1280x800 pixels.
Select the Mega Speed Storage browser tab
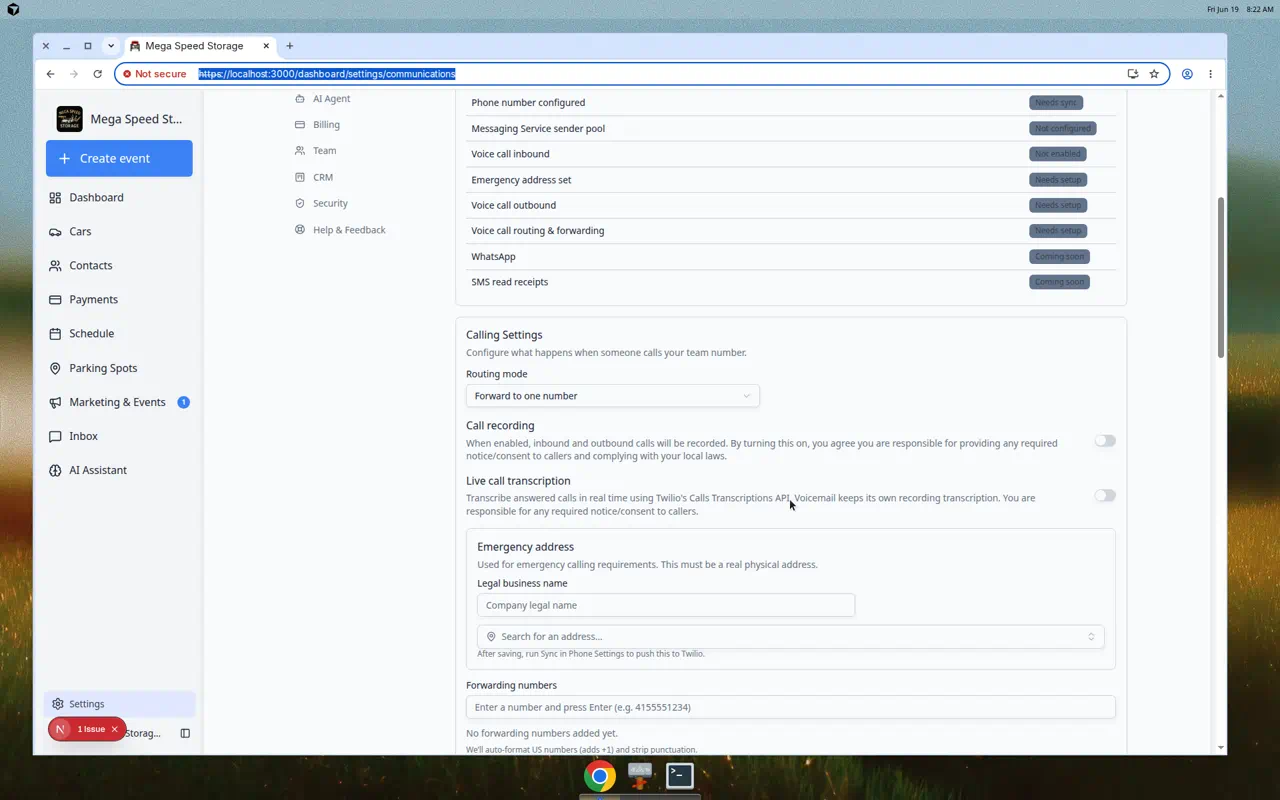point(200,46)
